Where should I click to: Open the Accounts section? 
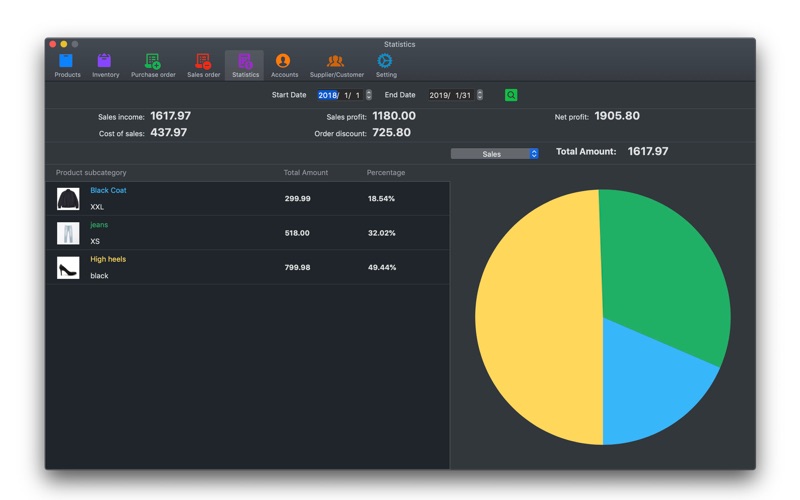(x=284, y=65)
